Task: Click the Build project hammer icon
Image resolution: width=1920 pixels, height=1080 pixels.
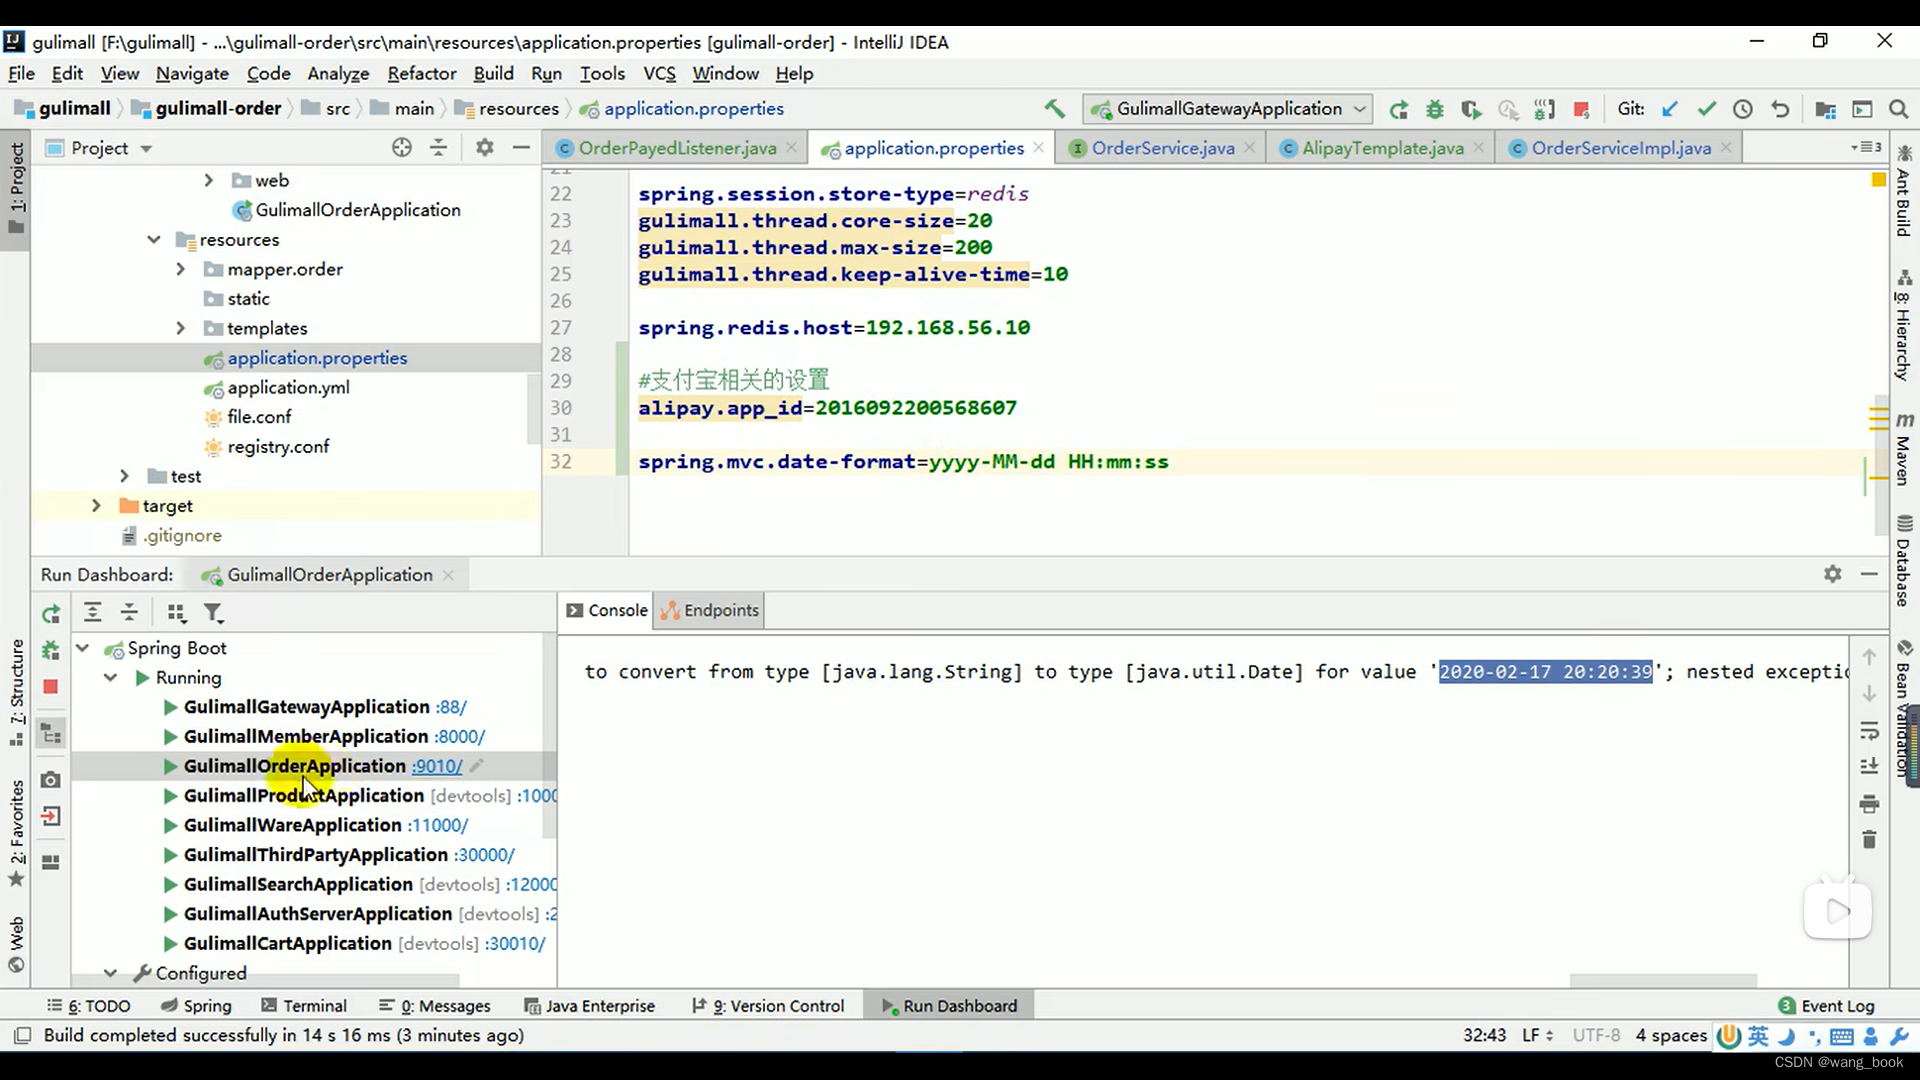Action: (1054, 109)
